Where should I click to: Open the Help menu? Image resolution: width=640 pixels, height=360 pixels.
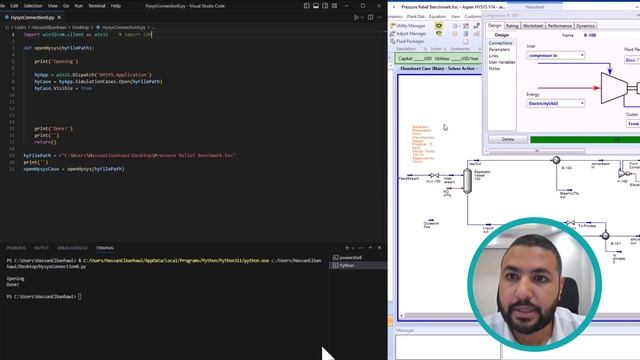[x=116, y=6]
